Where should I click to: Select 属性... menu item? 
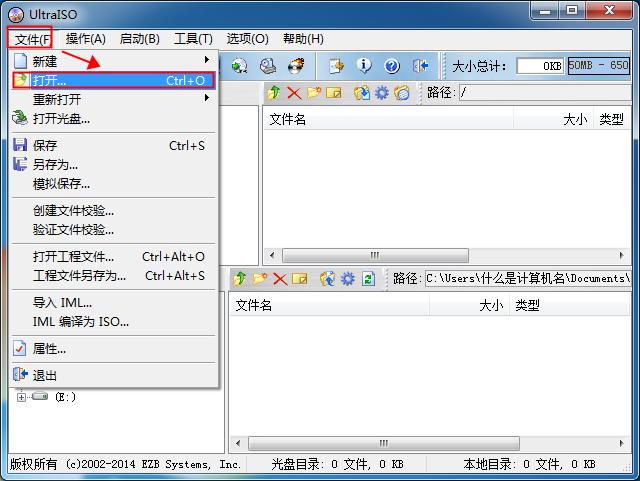114,349
